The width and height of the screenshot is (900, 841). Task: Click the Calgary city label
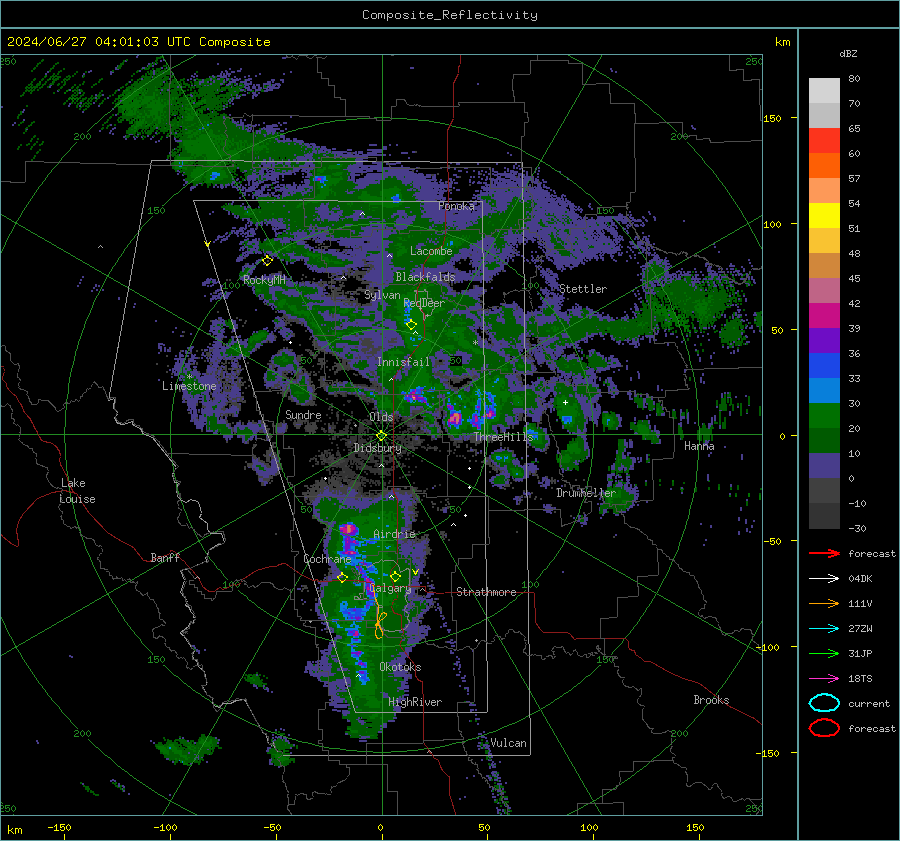[x=390, y=588]
